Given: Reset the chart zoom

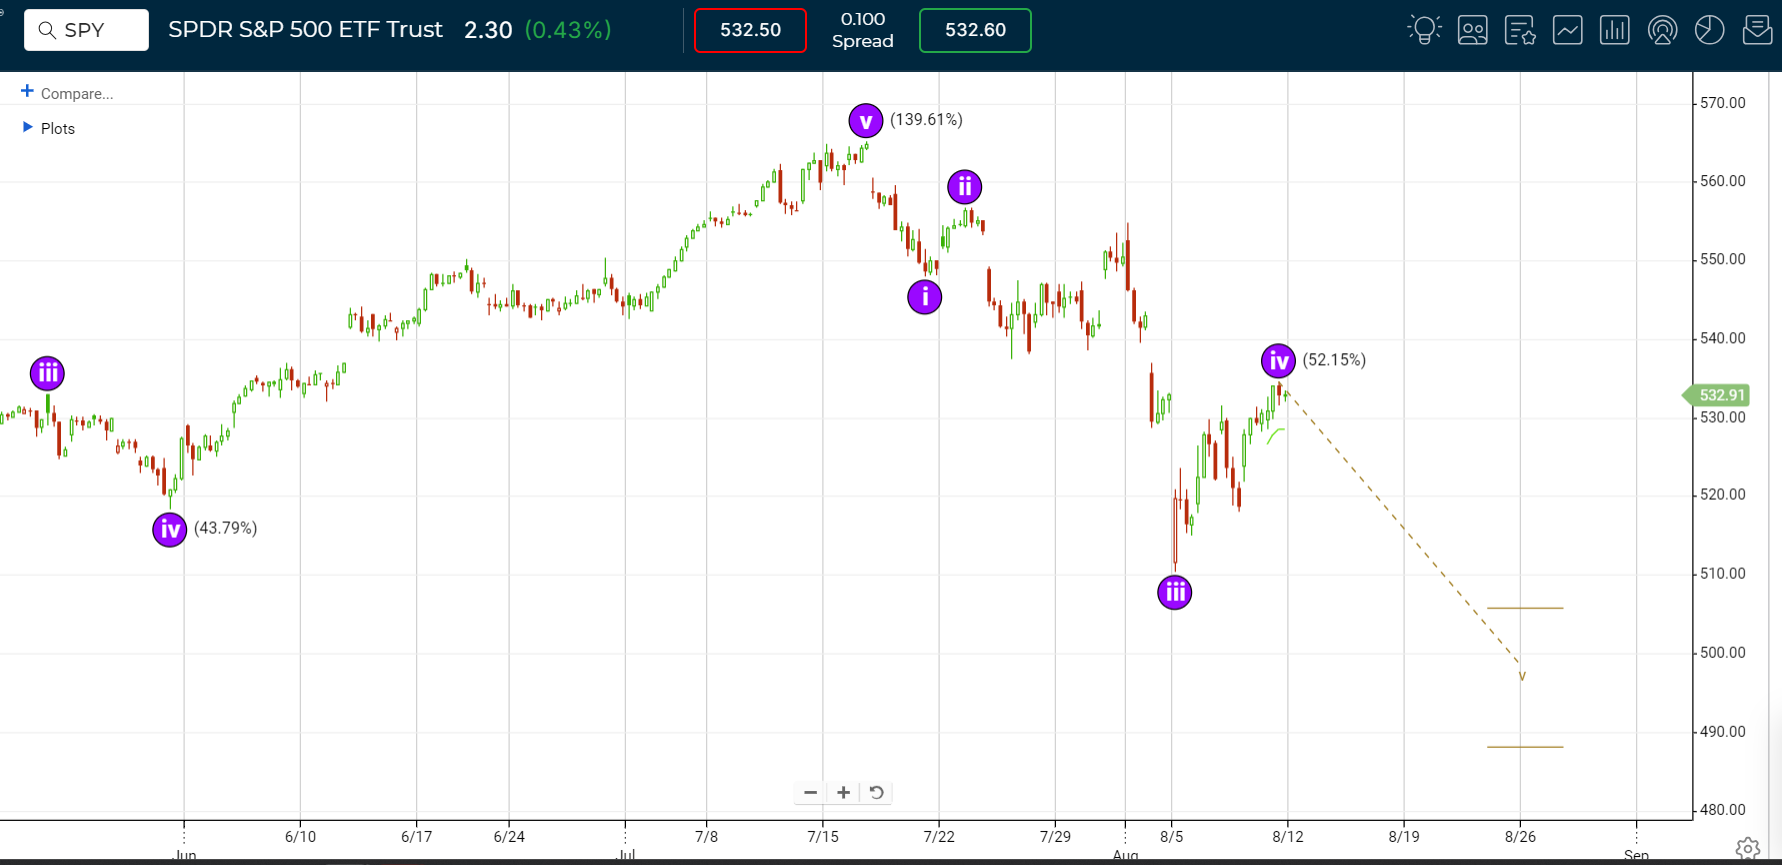Looking at the screenshot, I should 877,792.
